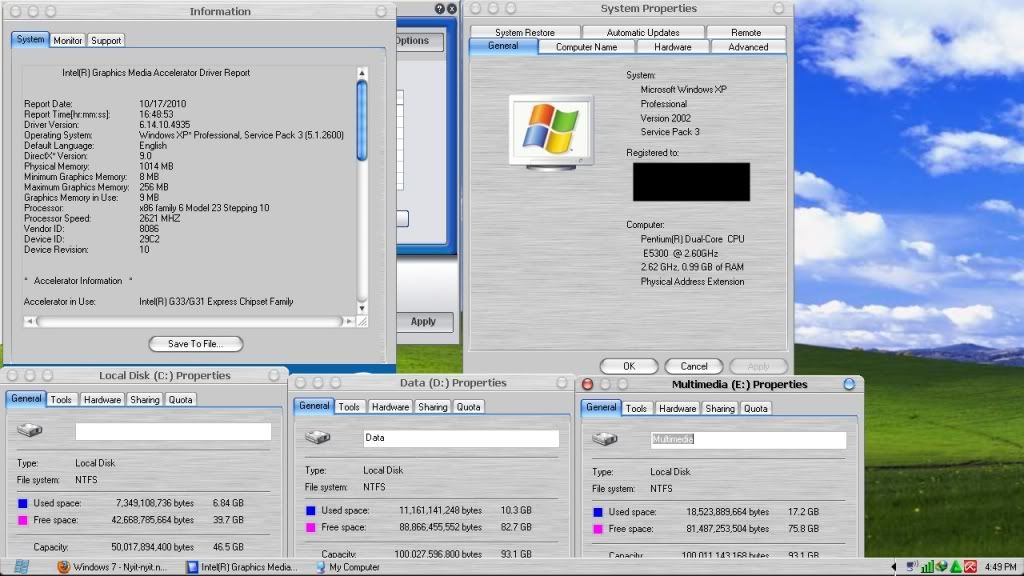Click the blue button on Multimedia (E:) title bar
Screen dimensions: 1024x576
pyautogui.click(x=849, y=384)
